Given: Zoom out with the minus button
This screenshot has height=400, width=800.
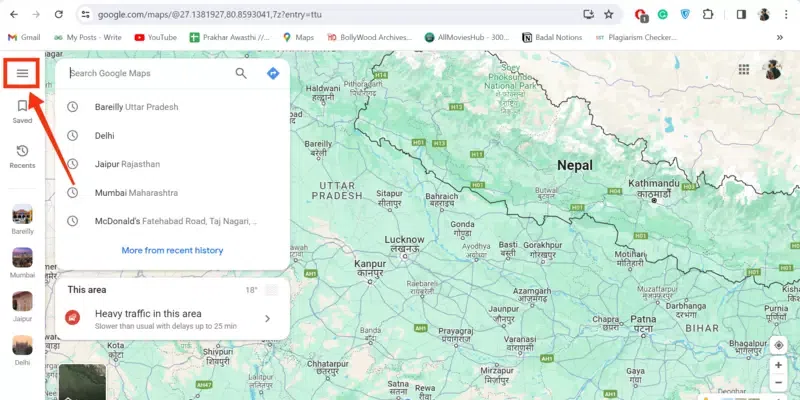Looking at the screenshot, I should (x=779, y=383).
